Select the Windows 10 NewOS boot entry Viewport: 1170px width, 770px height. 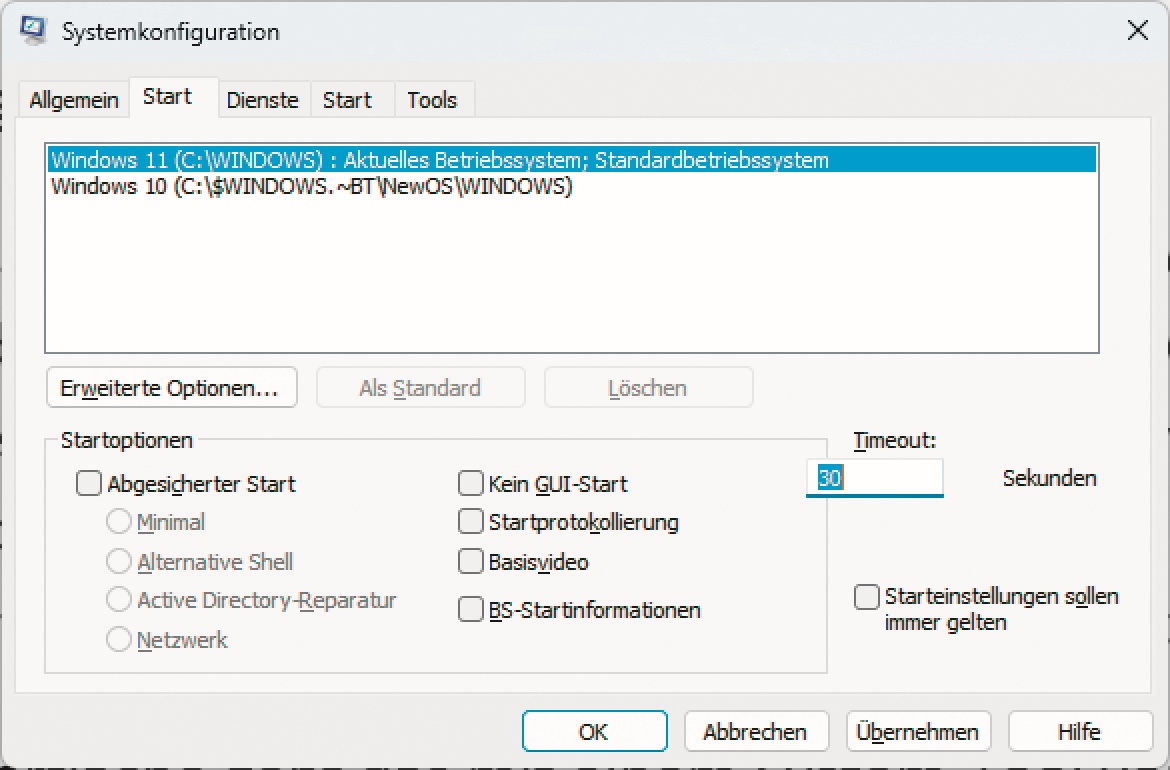(x=572, y=186)
